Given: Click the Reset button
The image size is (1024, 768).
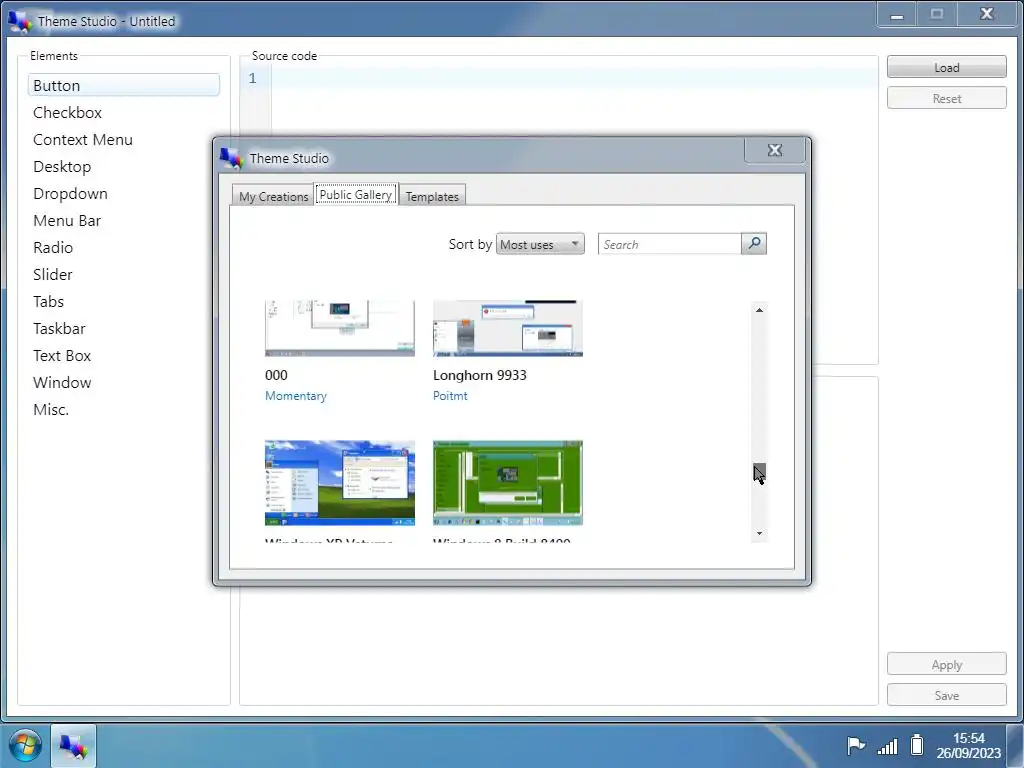Looking at the screenshot, I should click(946, 99).
